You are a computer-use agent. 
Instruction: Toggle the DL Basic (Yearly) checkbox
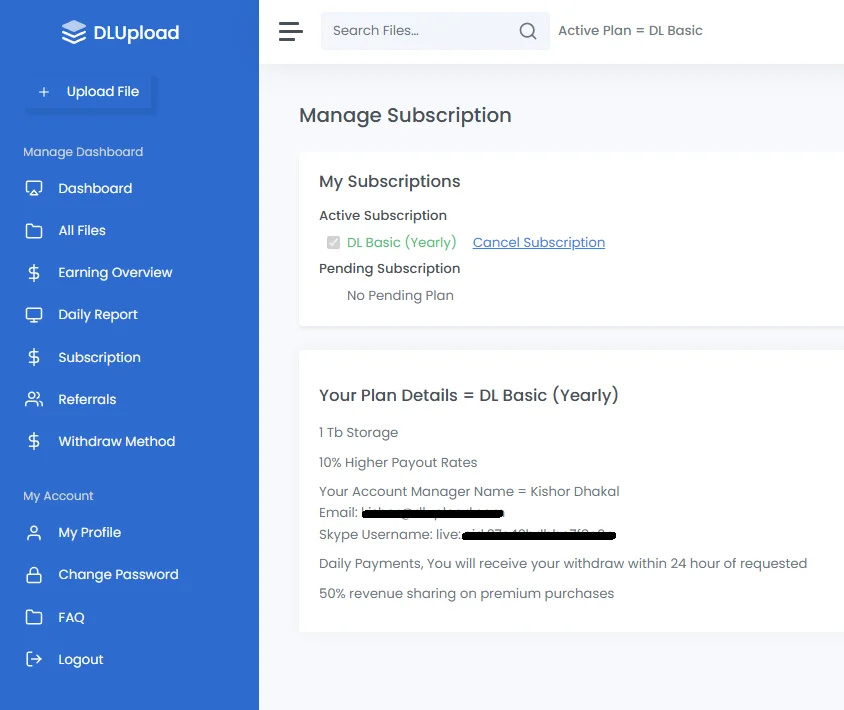click(x=333, y=242)
